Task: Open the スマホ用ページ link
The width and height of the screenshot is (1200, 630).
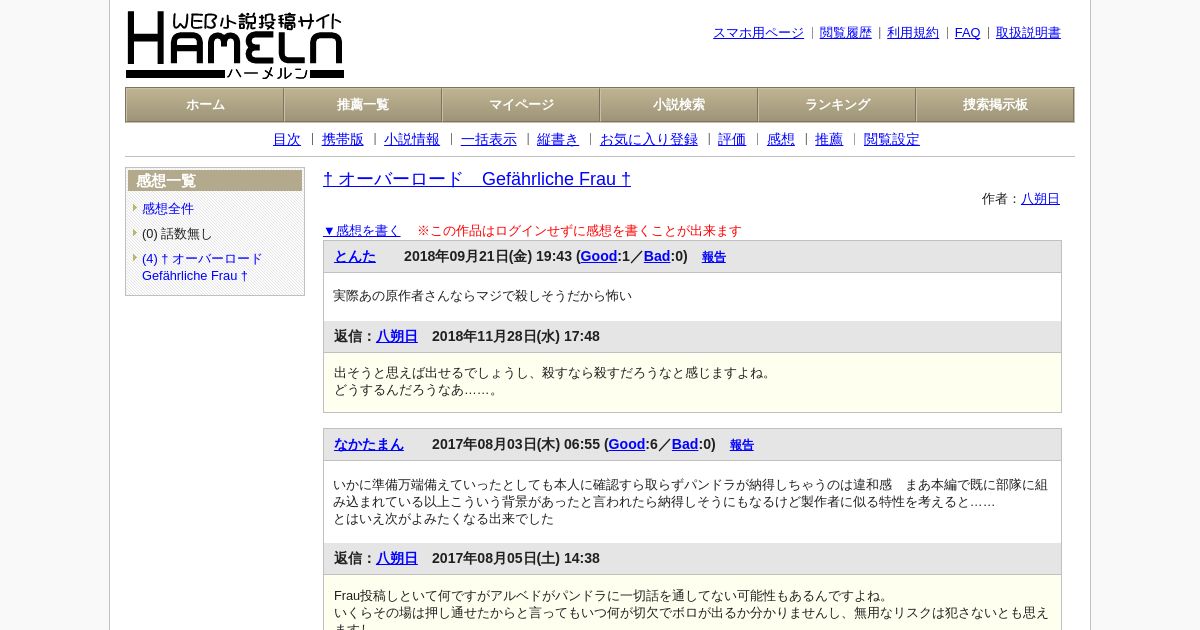Action: tap(758, 33)
